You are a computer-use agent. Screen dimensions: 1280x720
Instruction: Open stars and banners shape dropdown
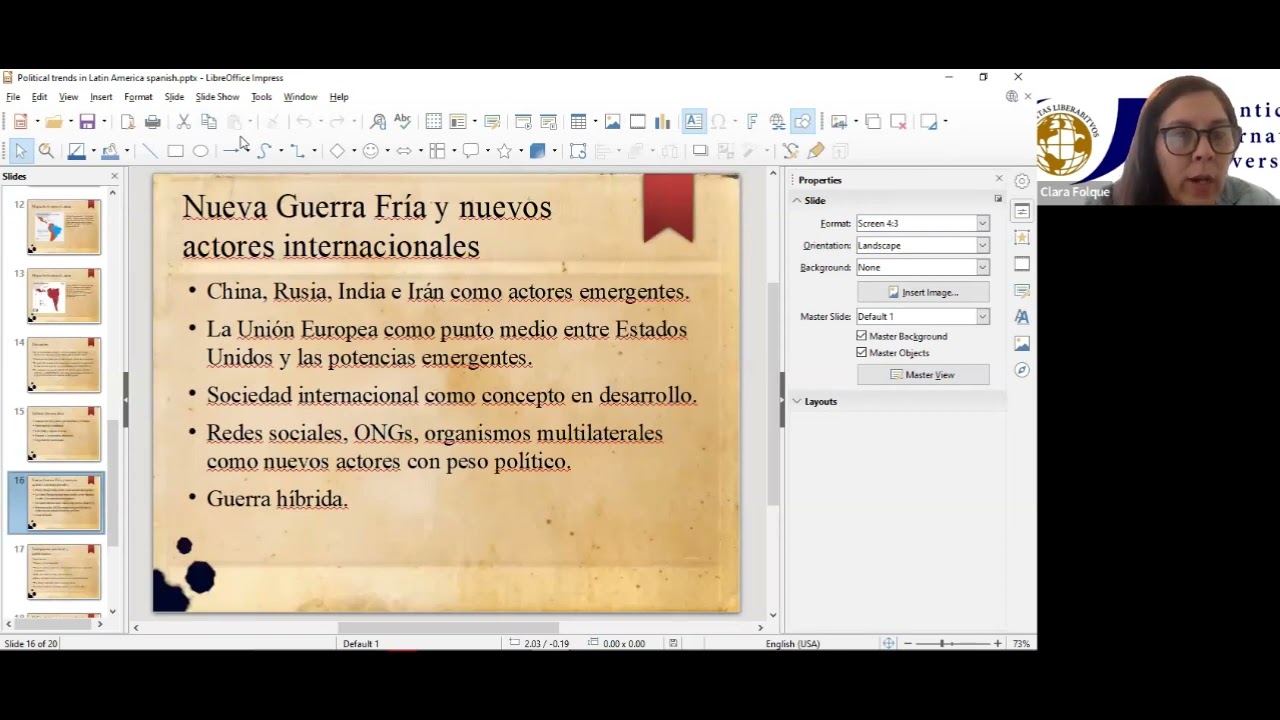click(521, 151)
